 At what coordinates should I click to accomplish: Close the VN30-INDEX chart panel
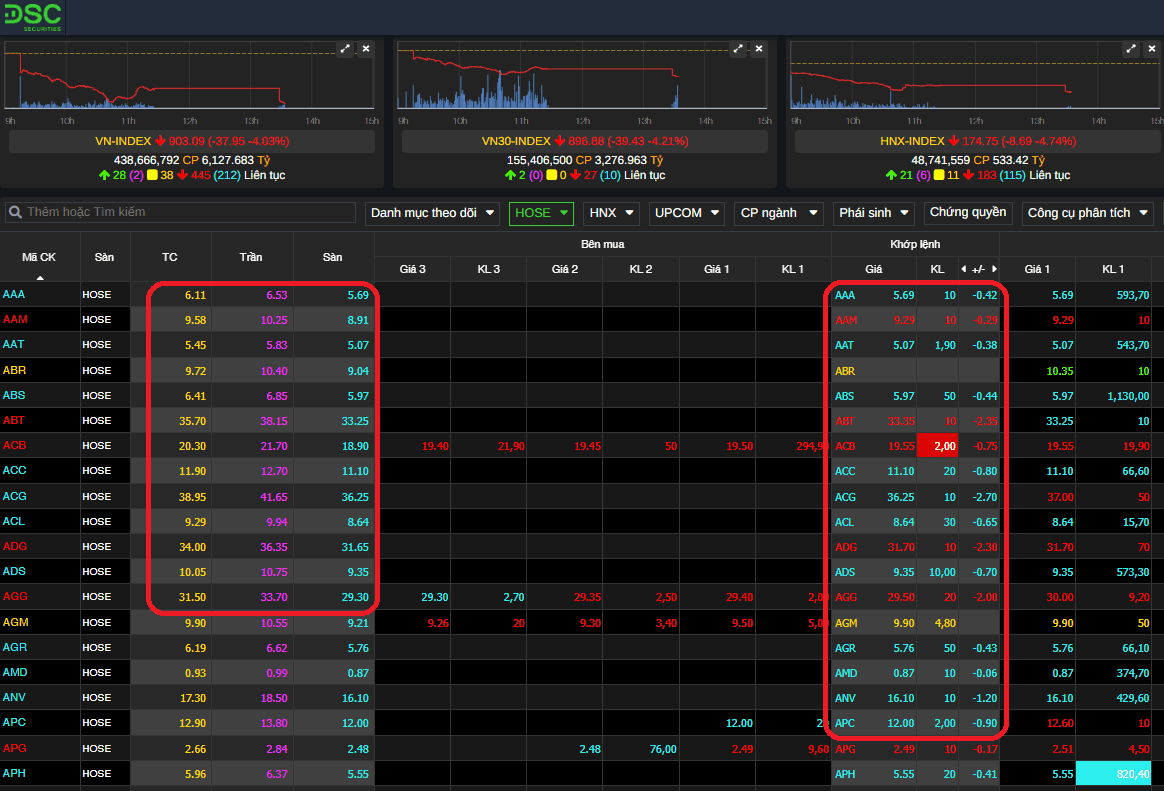(759, 49)
